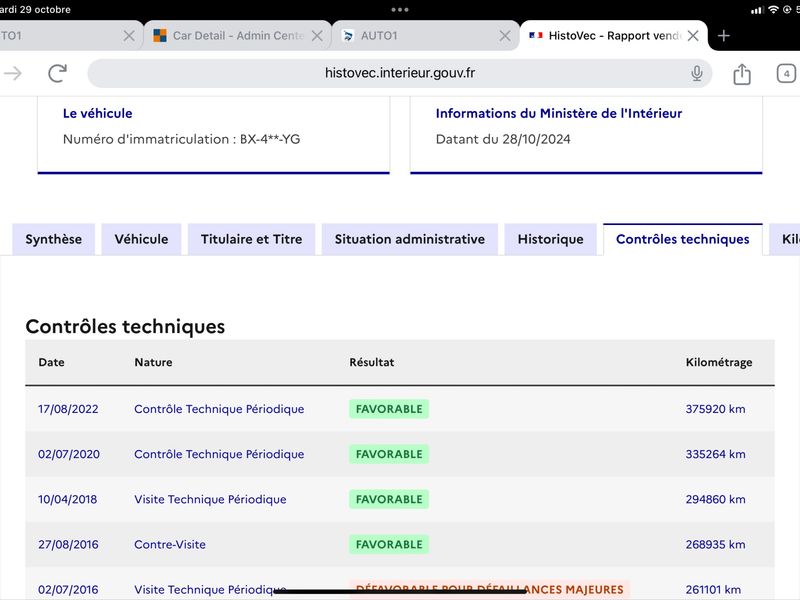Open the Situation administrative tab
Viewport: 800px width, 600px height.
(x=410, y=239)
